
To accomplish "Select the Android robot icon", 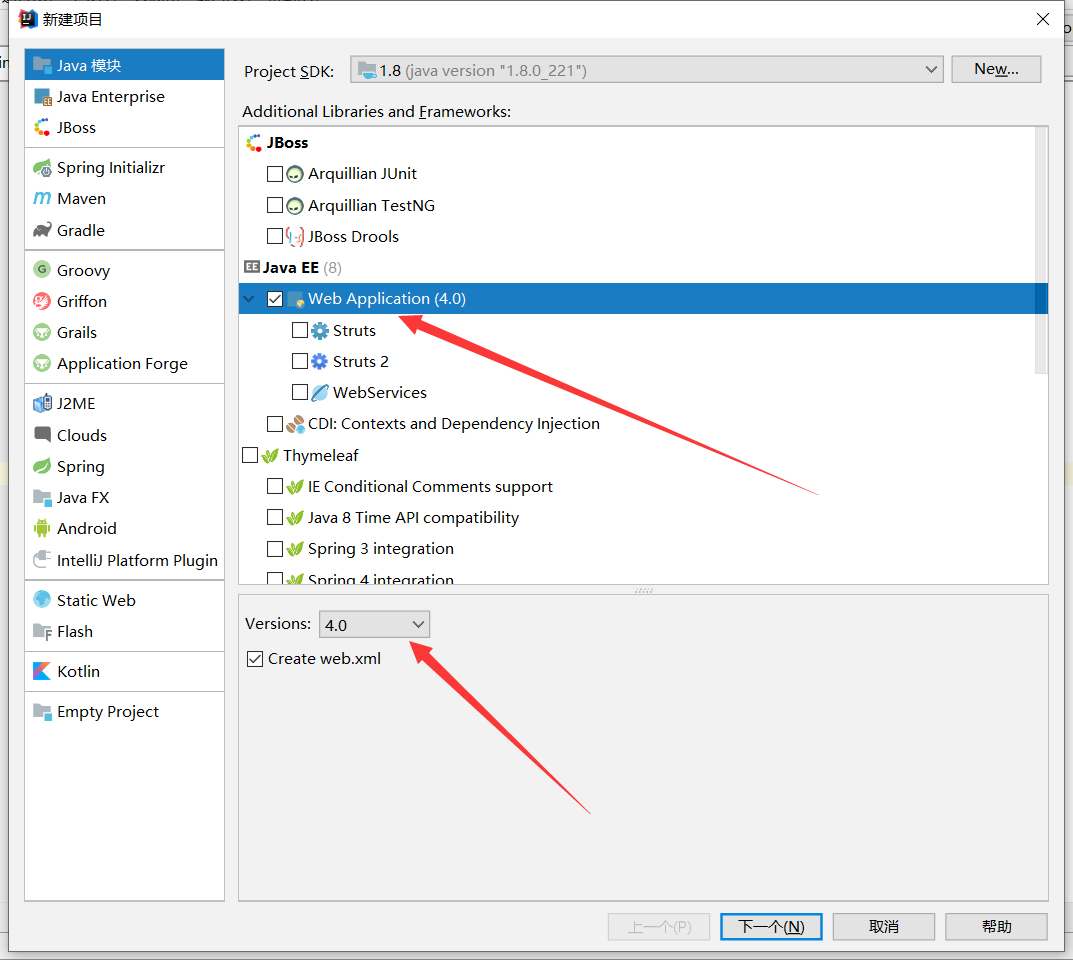I will coord(42,528).
